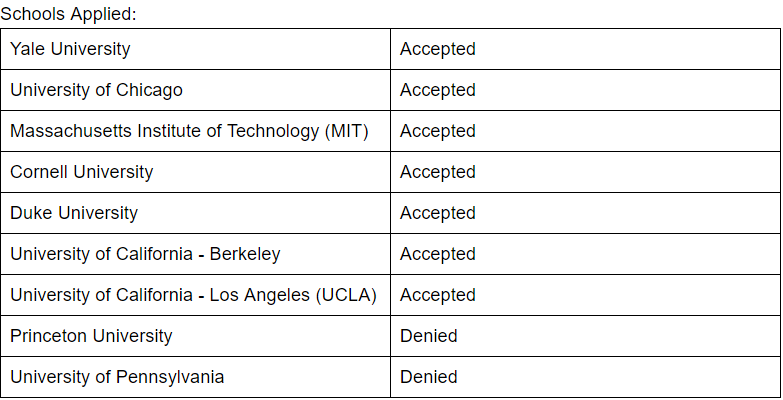Select the Yale University cell

point(70,49)
